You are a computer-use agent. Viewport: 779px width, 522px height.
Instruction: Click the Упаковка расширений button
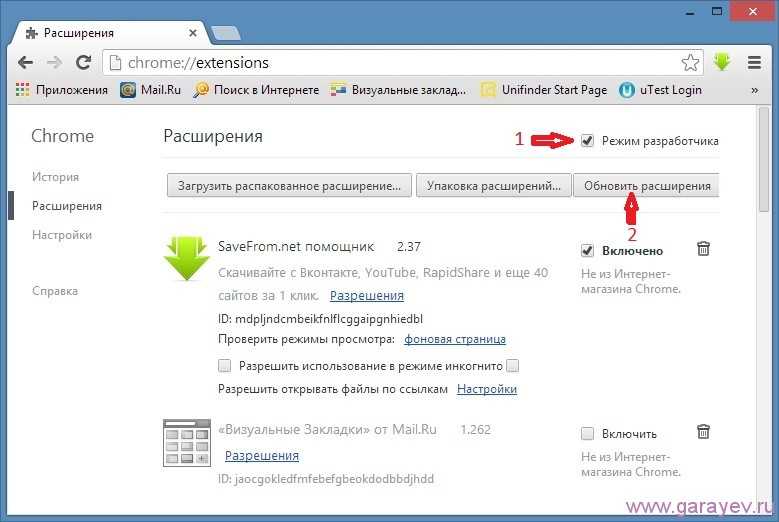(x=493, y=186)
